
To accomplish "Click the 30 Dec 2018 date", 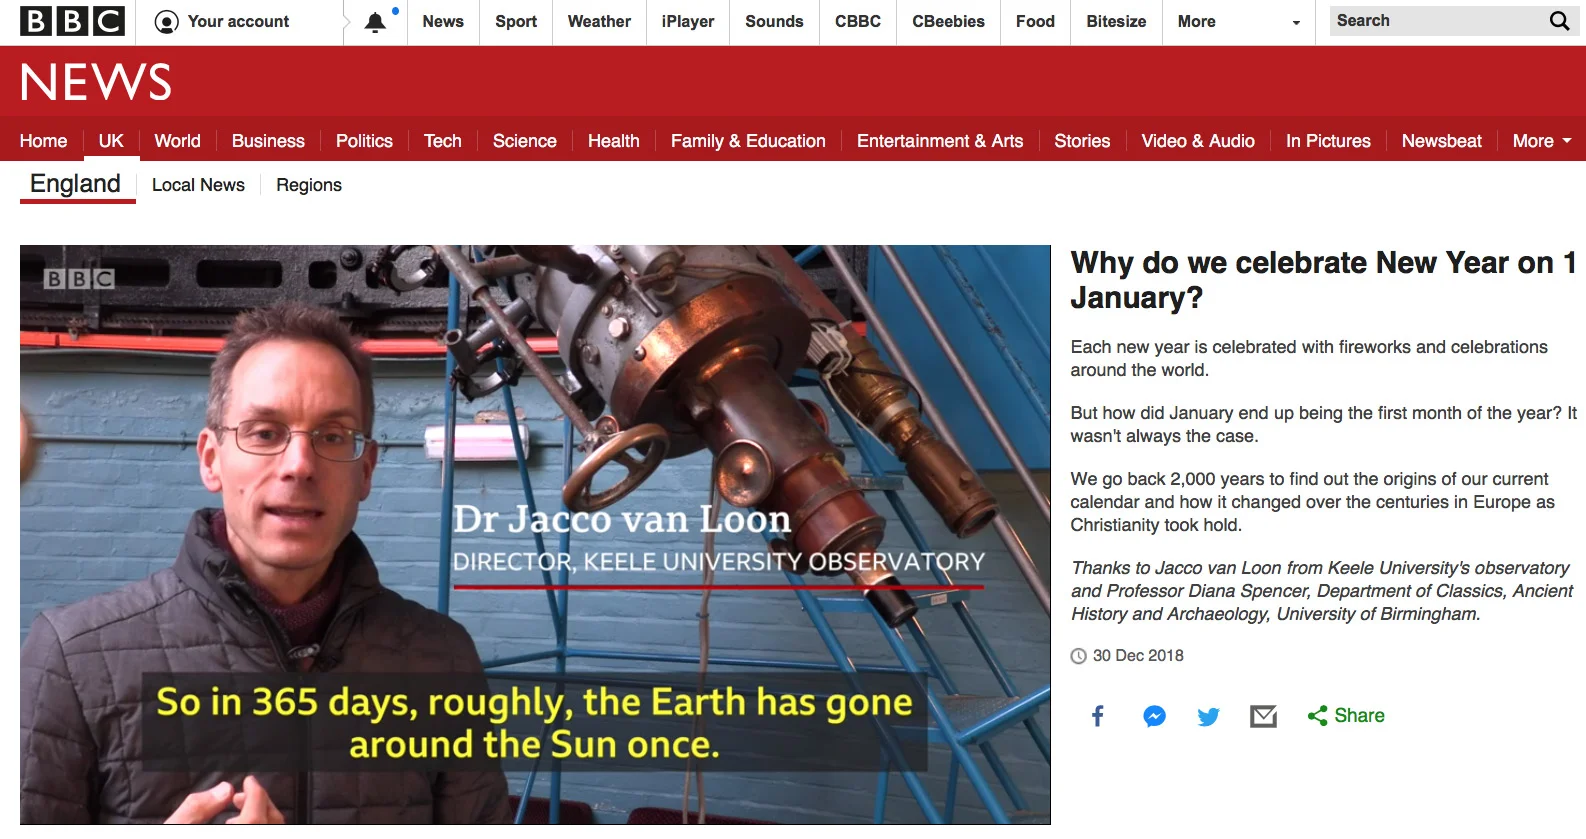I will tap(1138, 656).
